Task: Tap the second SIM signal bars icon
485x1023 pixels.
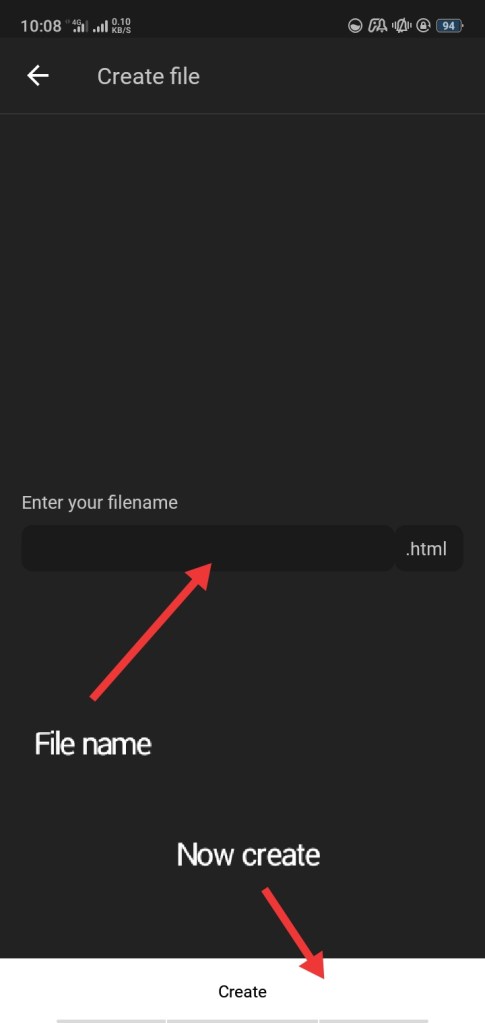Action: (101, 27)
